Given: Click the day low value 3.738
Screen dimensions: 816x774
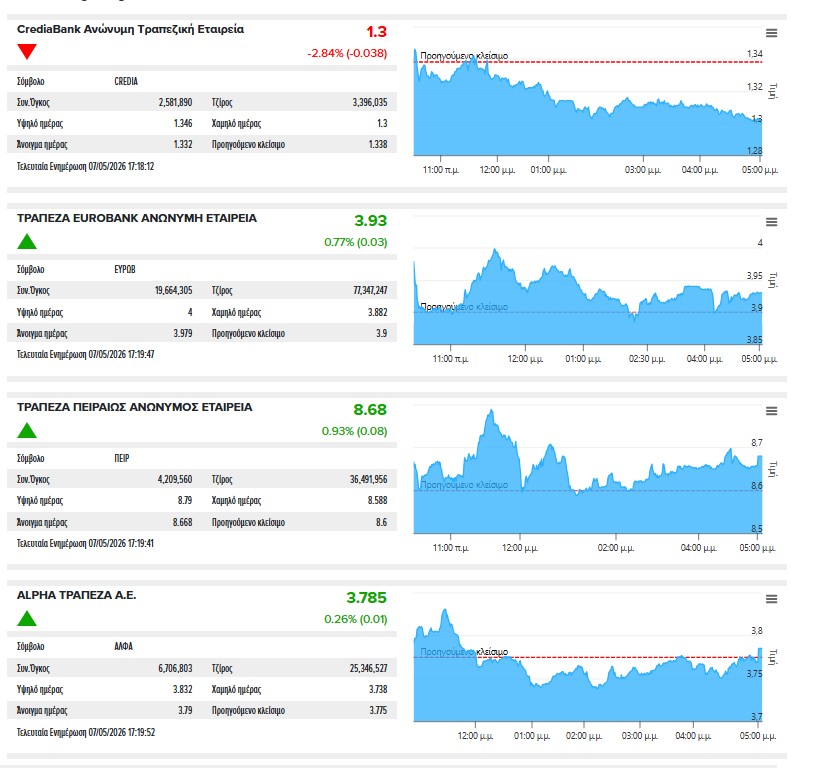Looking at the screenshot, I should click(x=378, y=689).
